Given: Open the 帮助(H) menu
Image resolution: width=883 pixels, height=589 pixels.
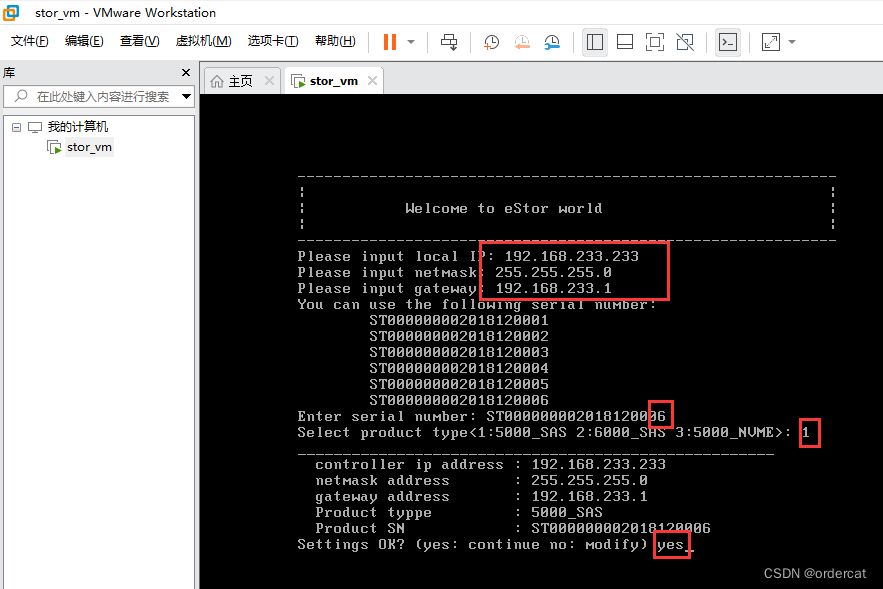Looking at the screenshot, I should click(x=335, y=41).
